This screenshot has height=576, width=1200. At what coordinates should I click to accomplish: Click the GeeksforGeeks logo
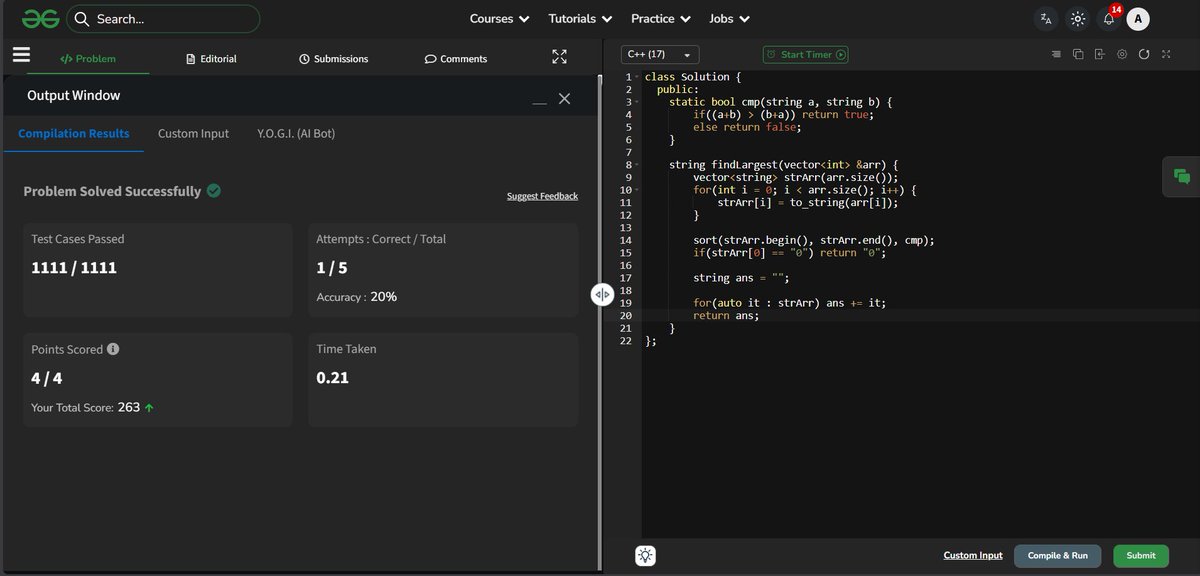[41, 18]
